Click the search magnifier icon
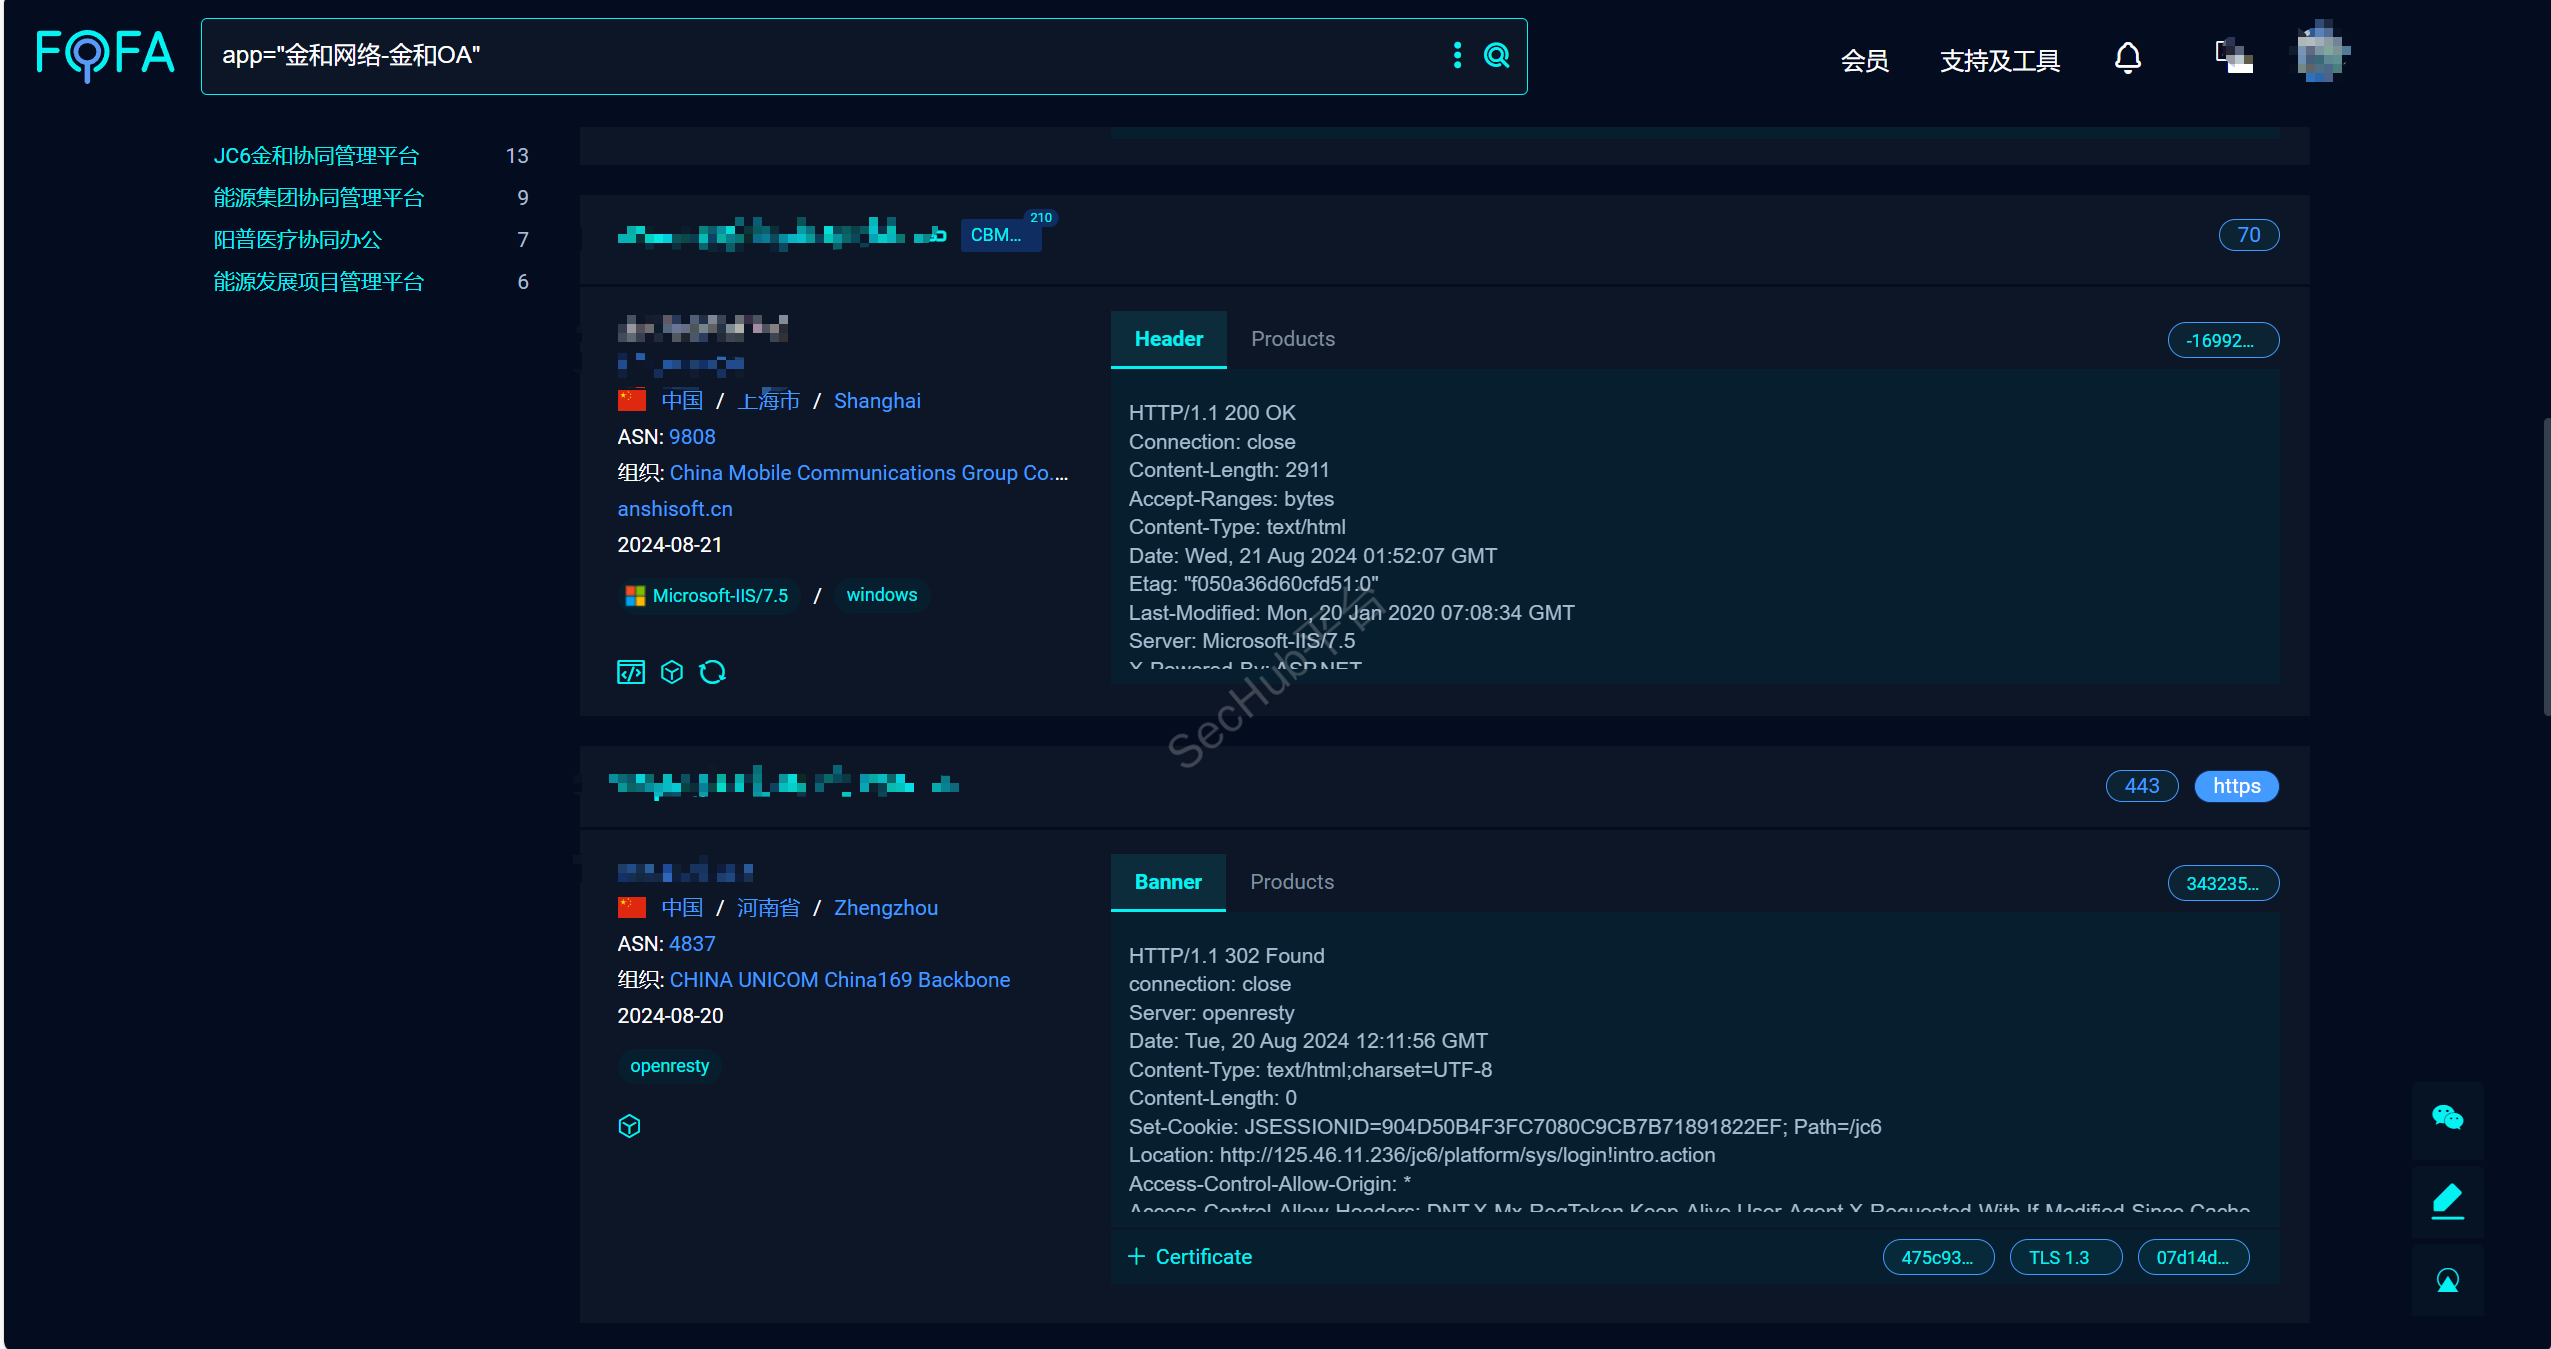The image size is (2551, 1349). point(1496,55)
